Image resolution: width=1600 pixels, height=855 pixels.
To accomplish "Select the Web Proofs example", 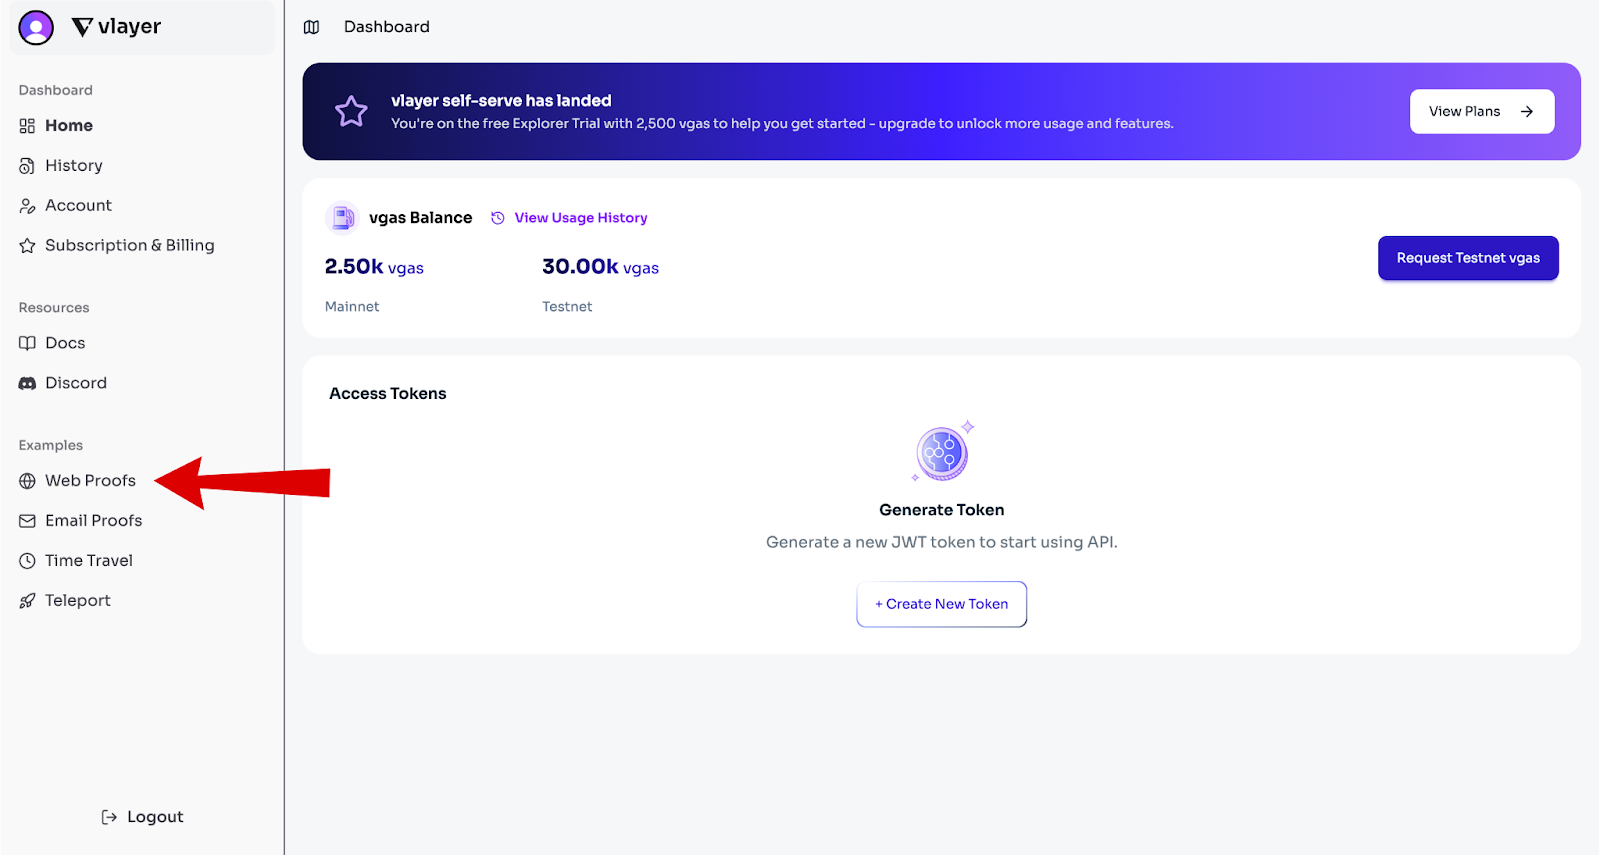I will [90, 481].
